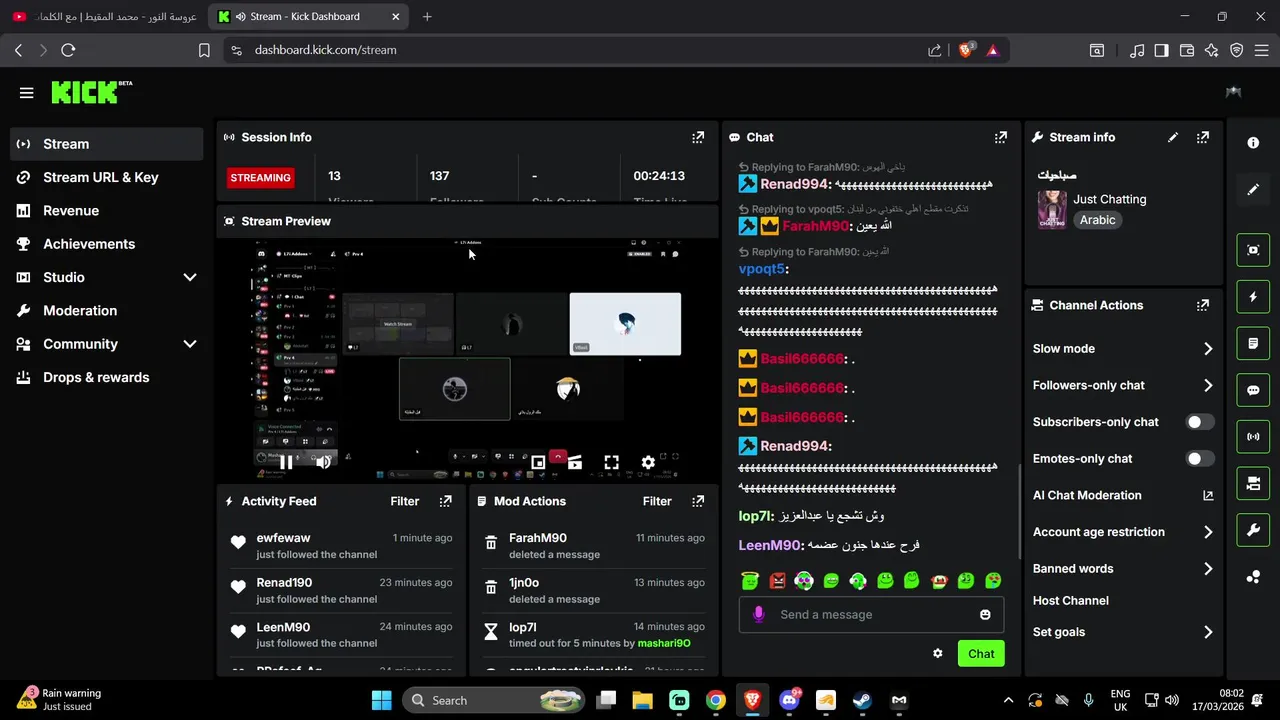The width and height of the screenshot is (1280, 720).
Task: Open Moderation in the sidebar
Action: 107,311
